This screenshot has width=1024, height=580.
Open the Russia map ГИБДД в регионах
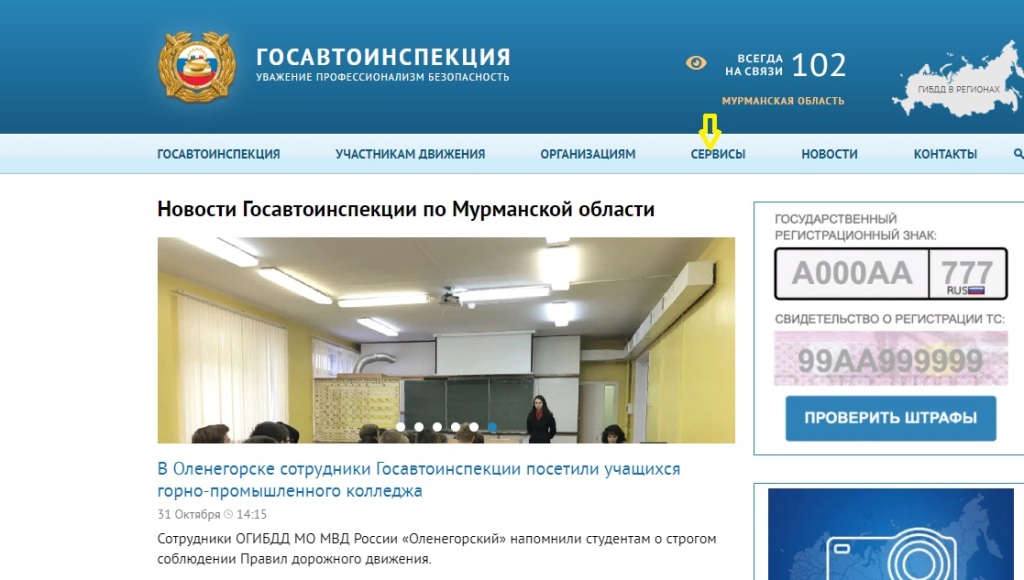coord(958,73)
